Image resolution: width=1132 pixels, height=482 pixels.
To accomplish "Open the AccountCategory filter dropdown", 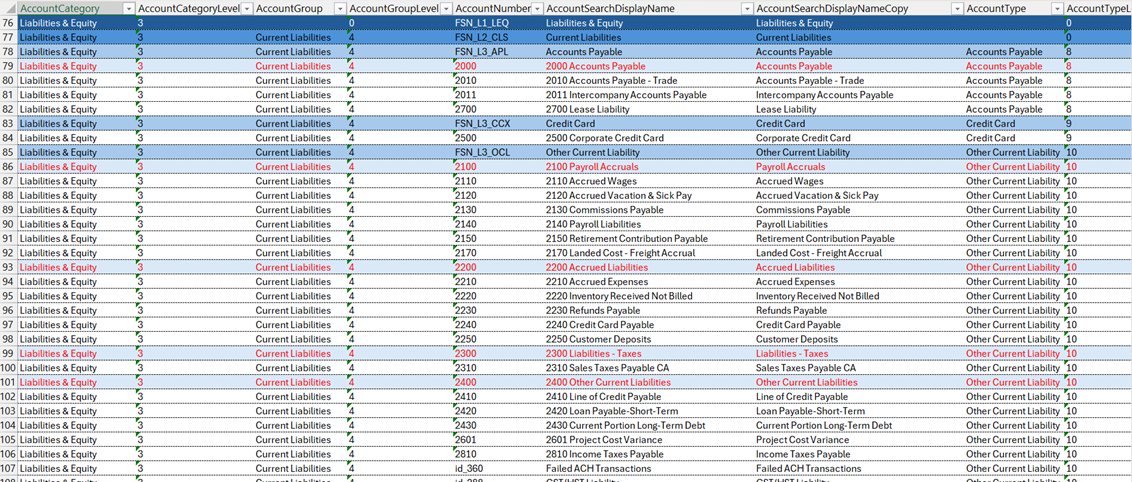I will point(127,8).
